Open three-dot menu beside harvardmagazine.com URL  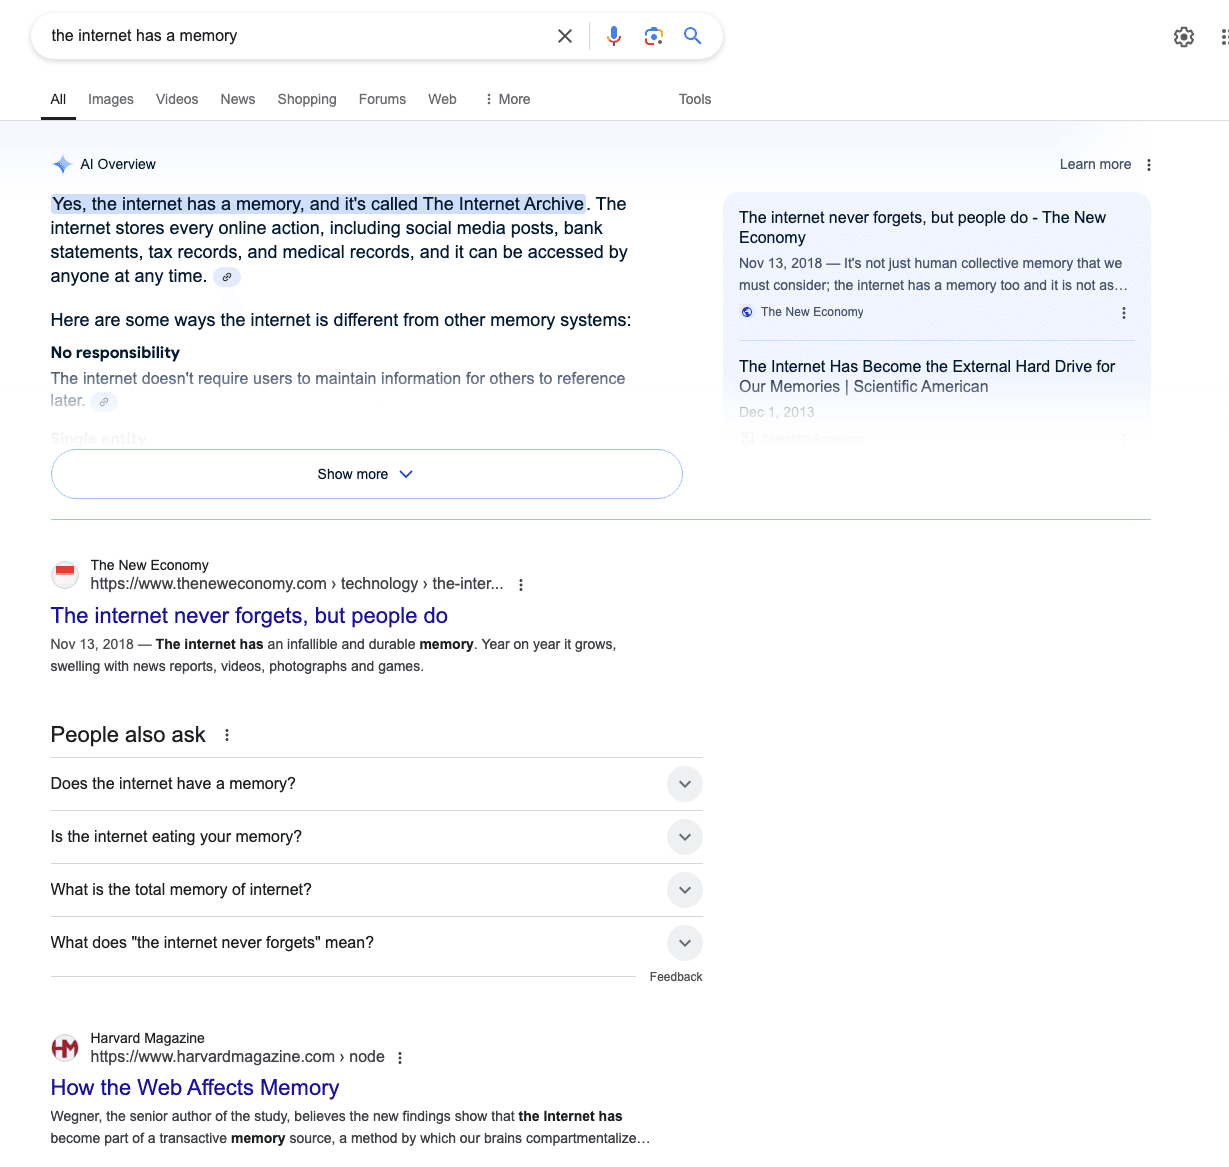[x=400, y=1058]
